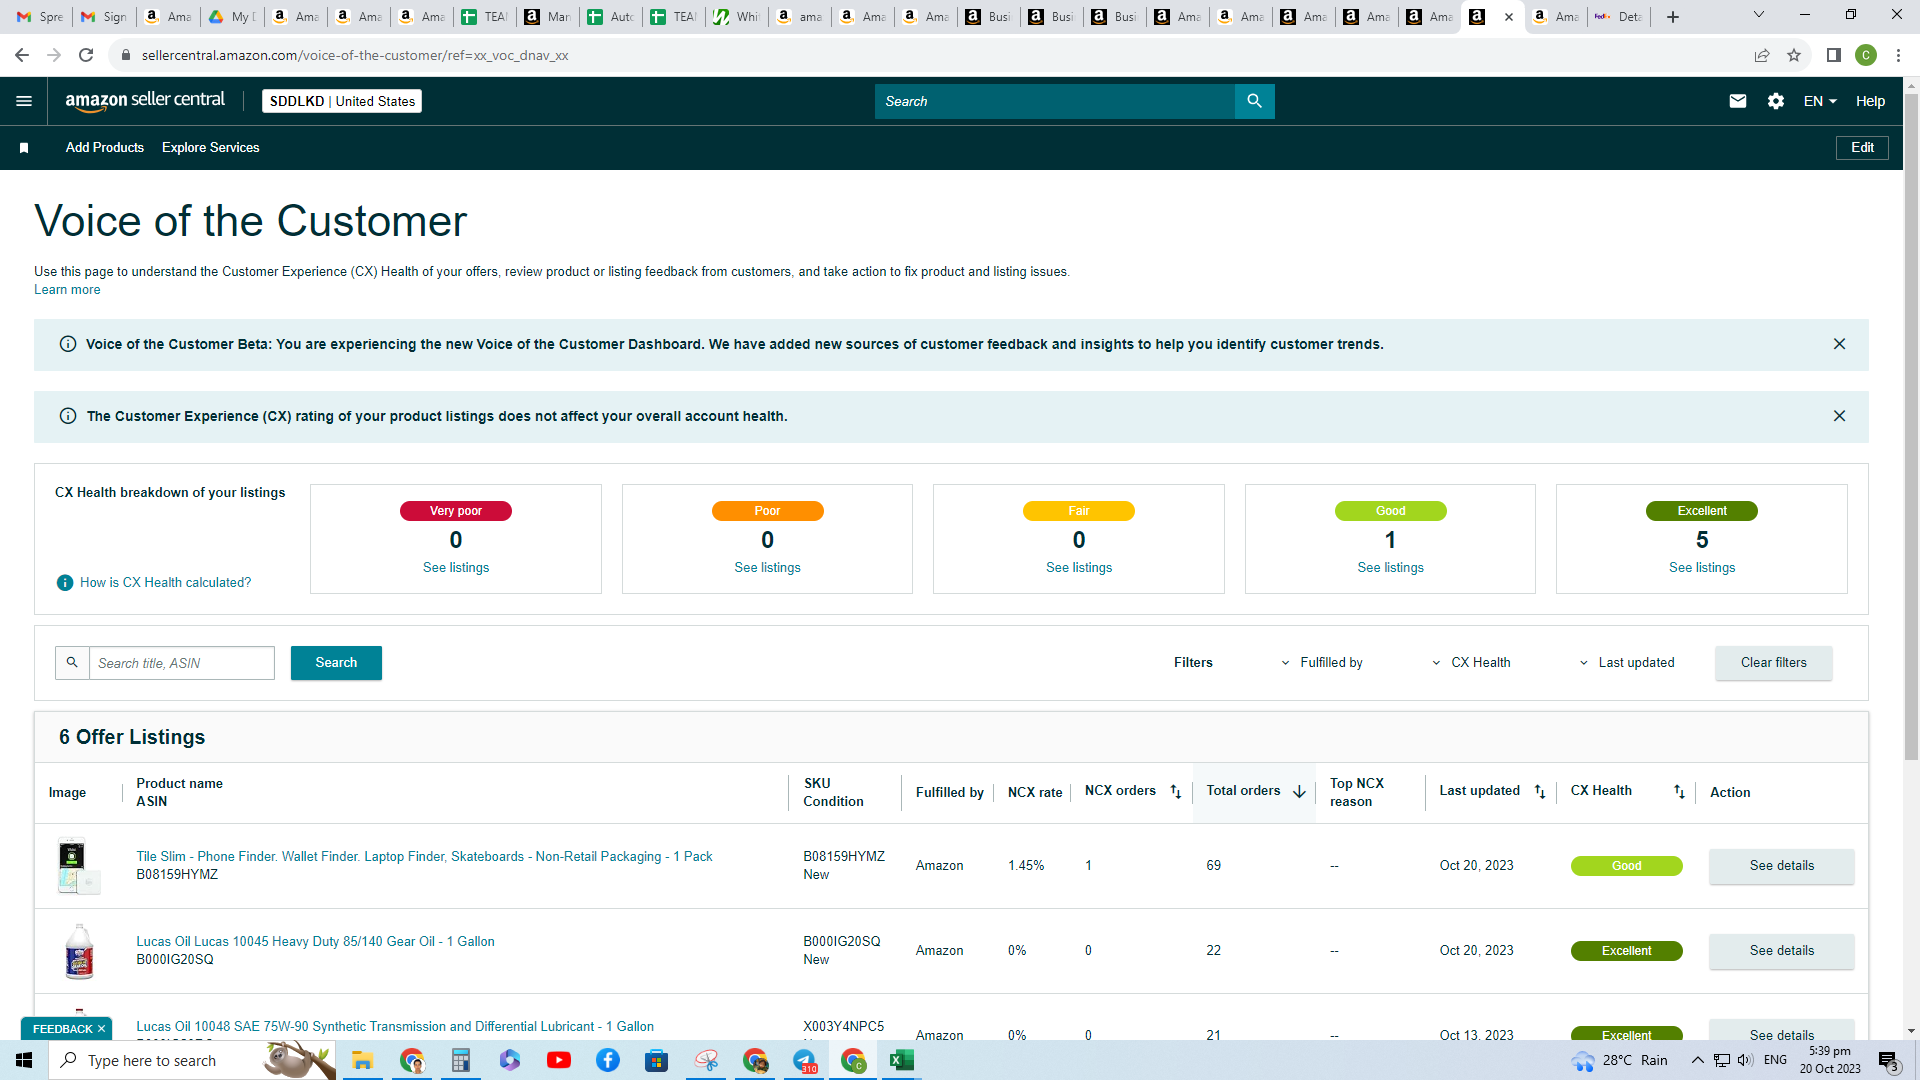Switch to the My Drive browser tab

(232, 17)
